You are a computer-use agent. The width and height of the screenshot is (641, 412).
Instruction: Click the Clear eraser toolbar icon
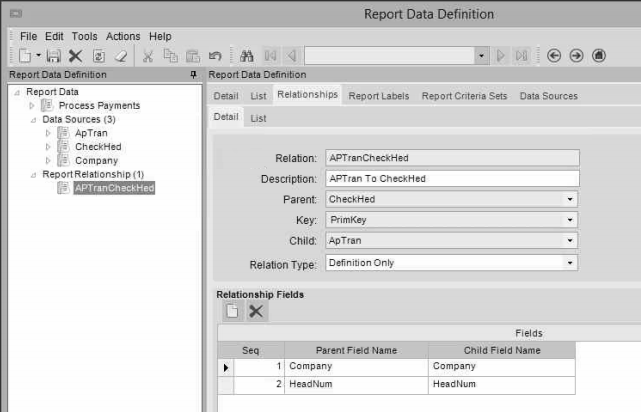(x=121, y=56)
